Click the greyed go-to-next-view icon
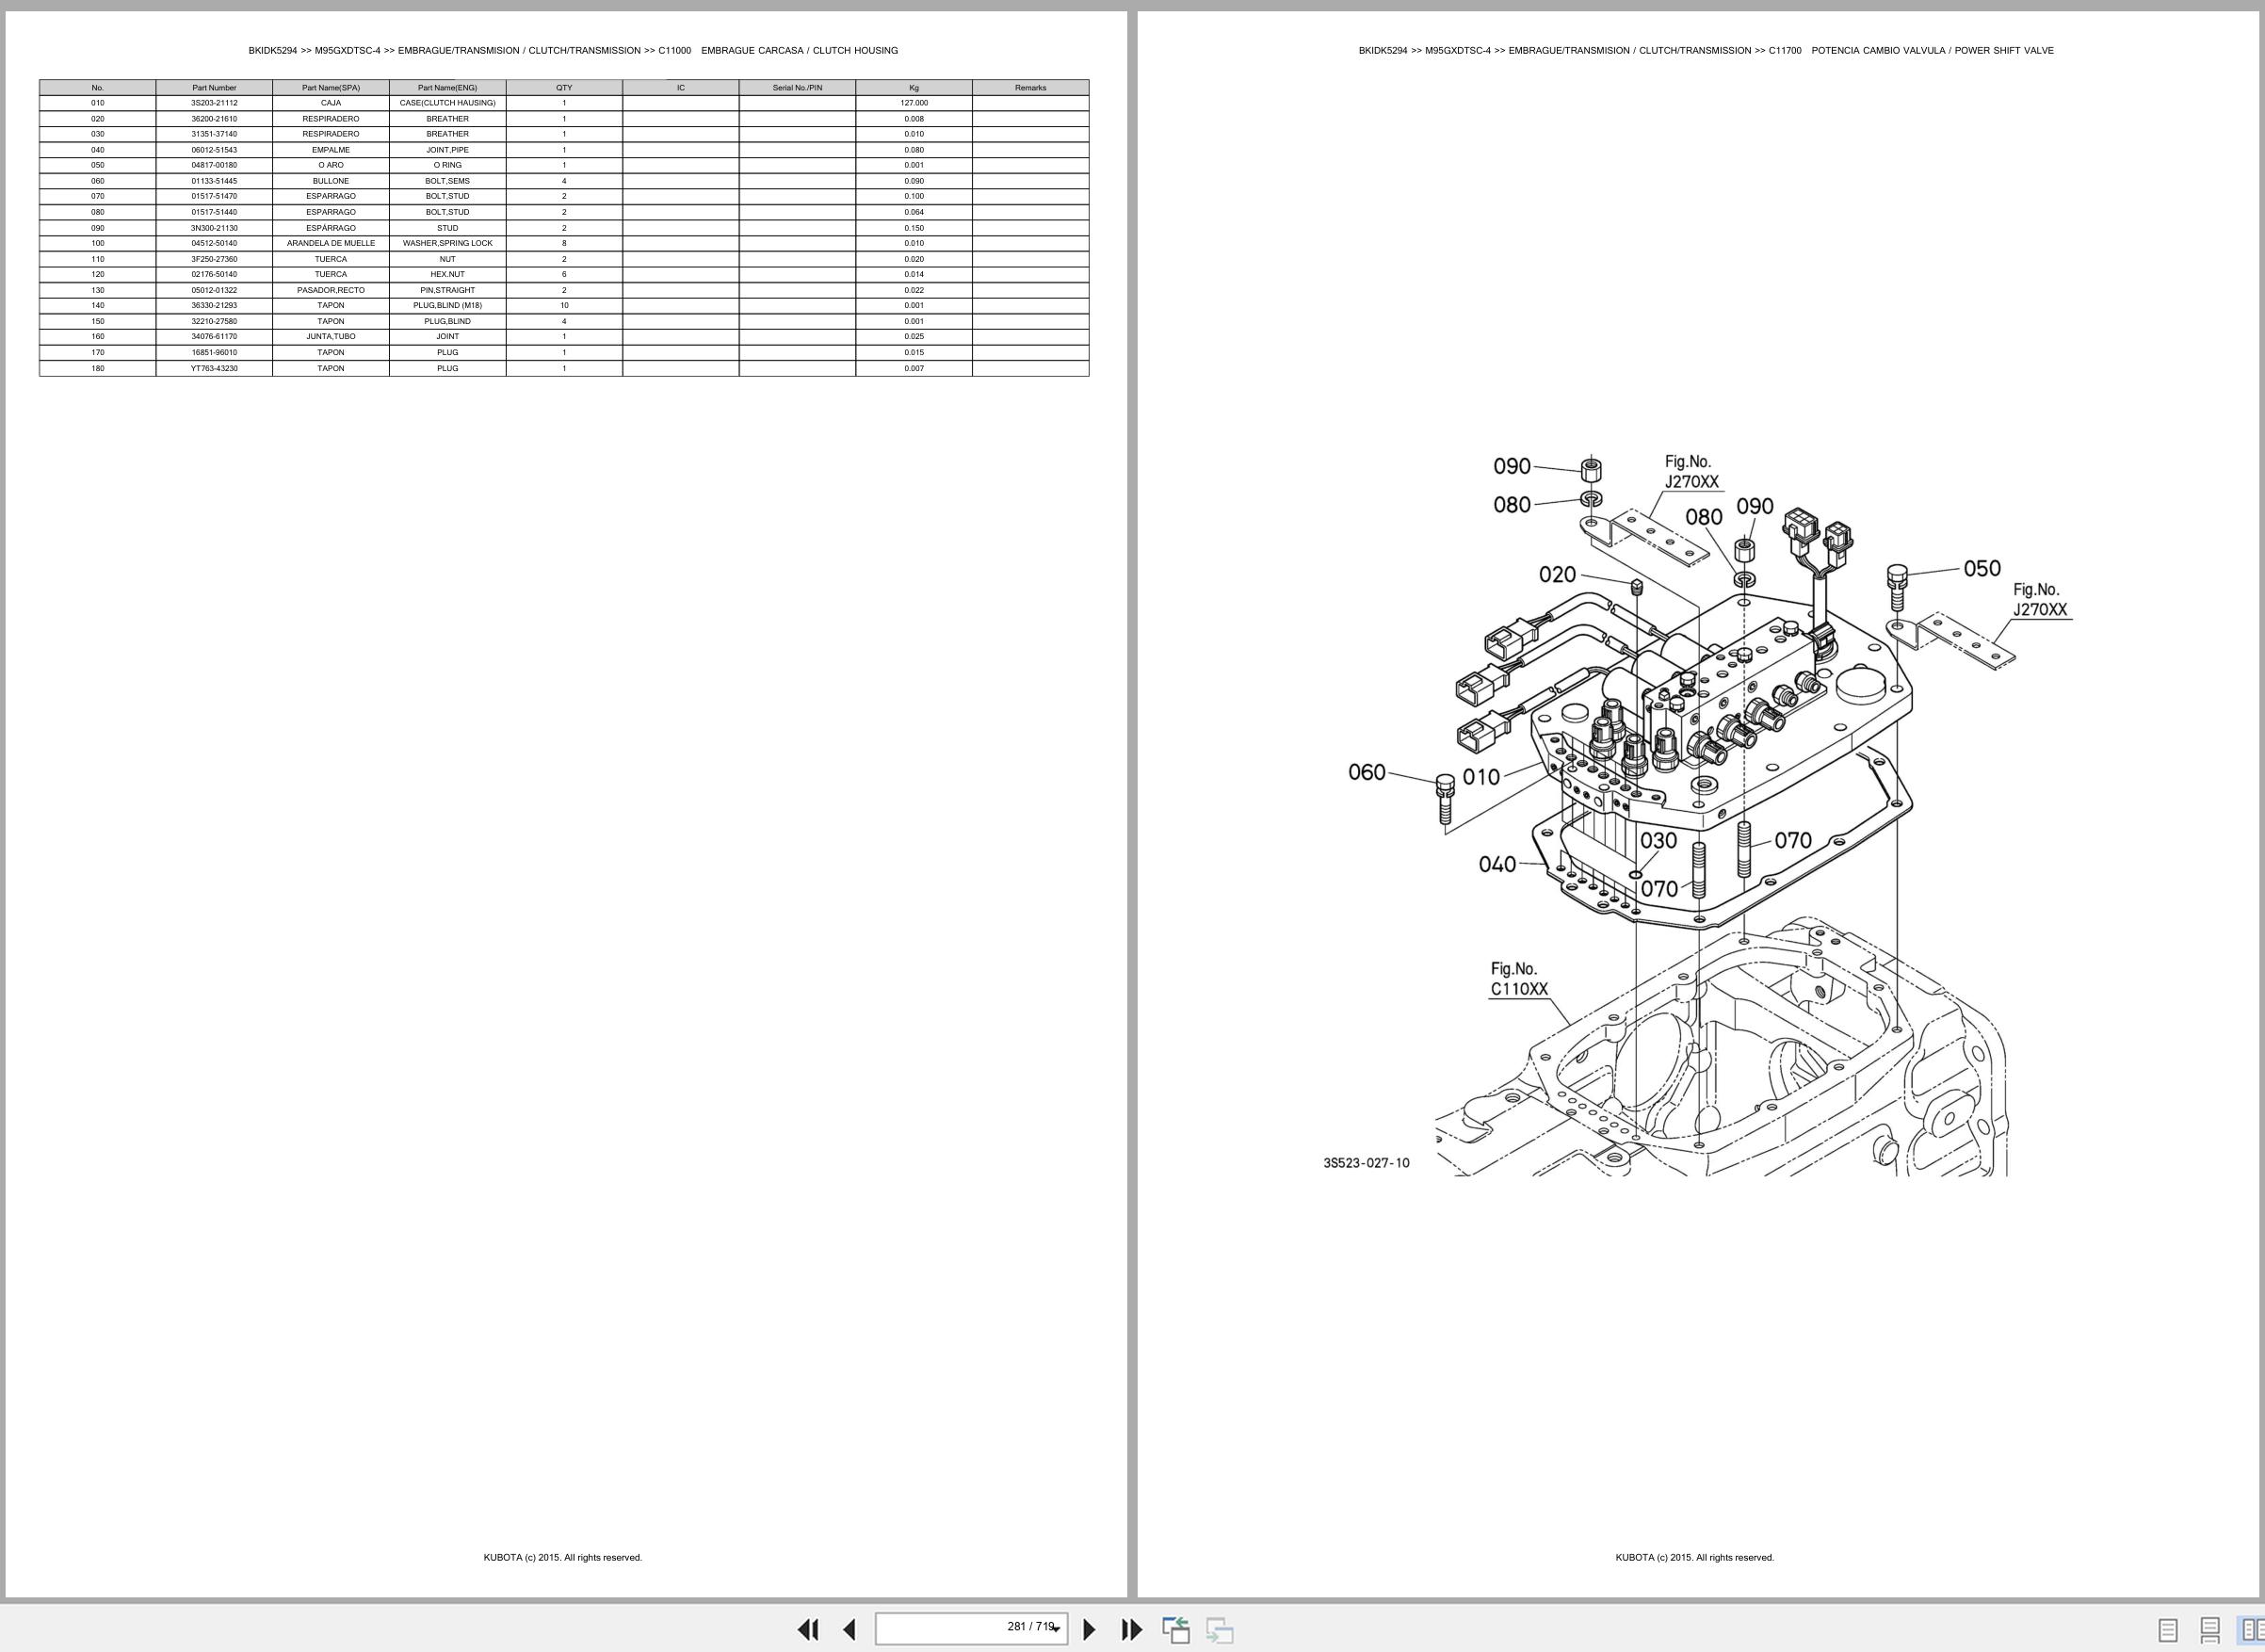The image size is (2265, 1652). click(1219, 1630)
